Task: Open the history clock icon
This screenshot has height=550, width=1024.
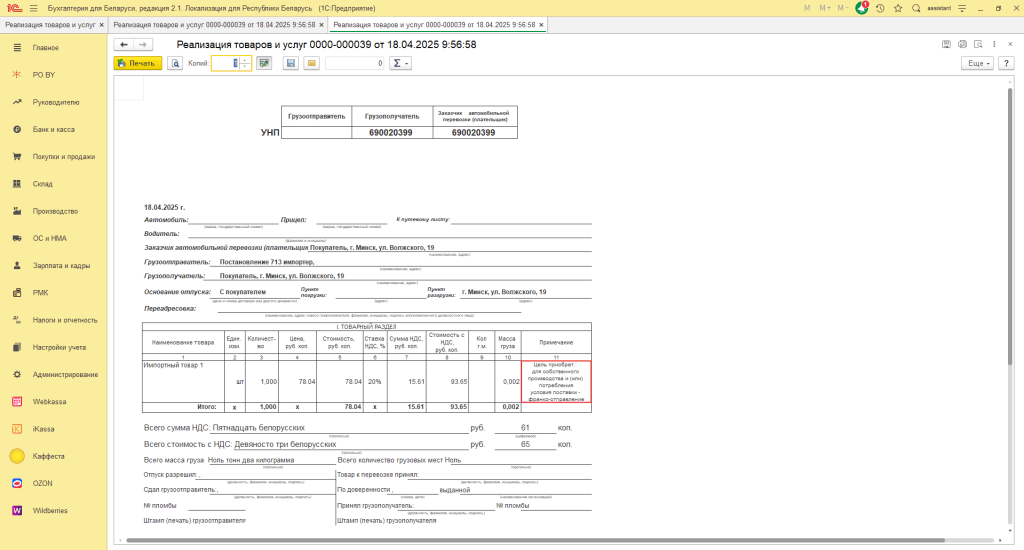Action: pos(880,8)
